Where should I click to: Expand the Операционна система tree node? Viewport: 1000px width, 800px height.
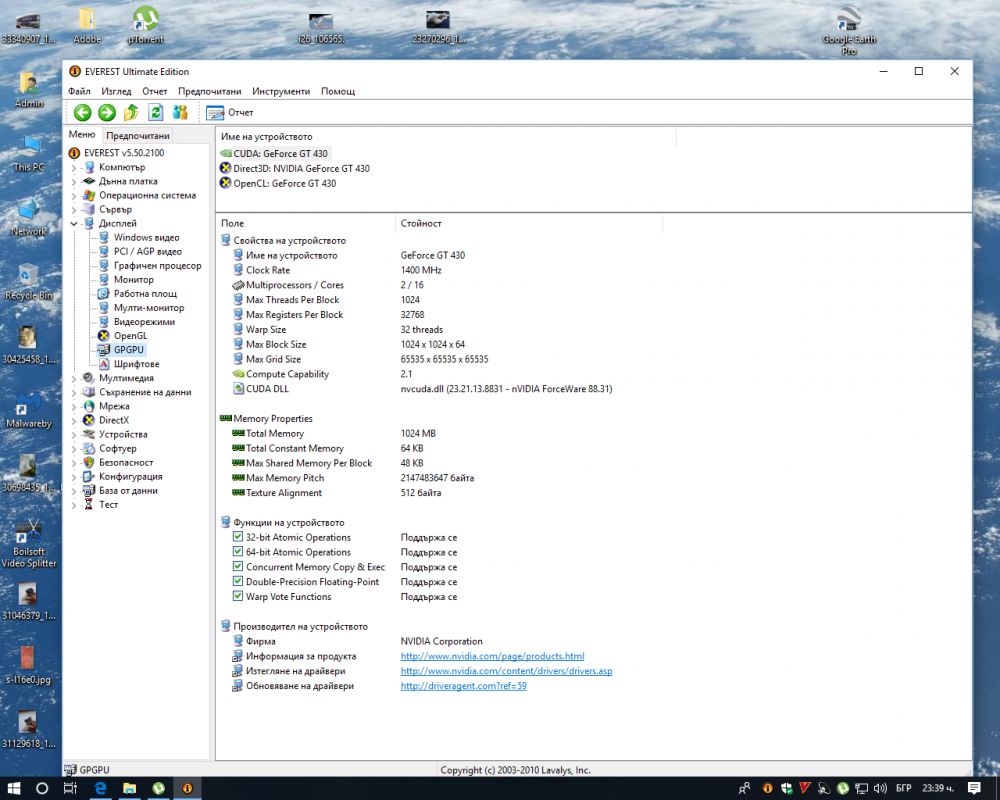click(73, 196)
